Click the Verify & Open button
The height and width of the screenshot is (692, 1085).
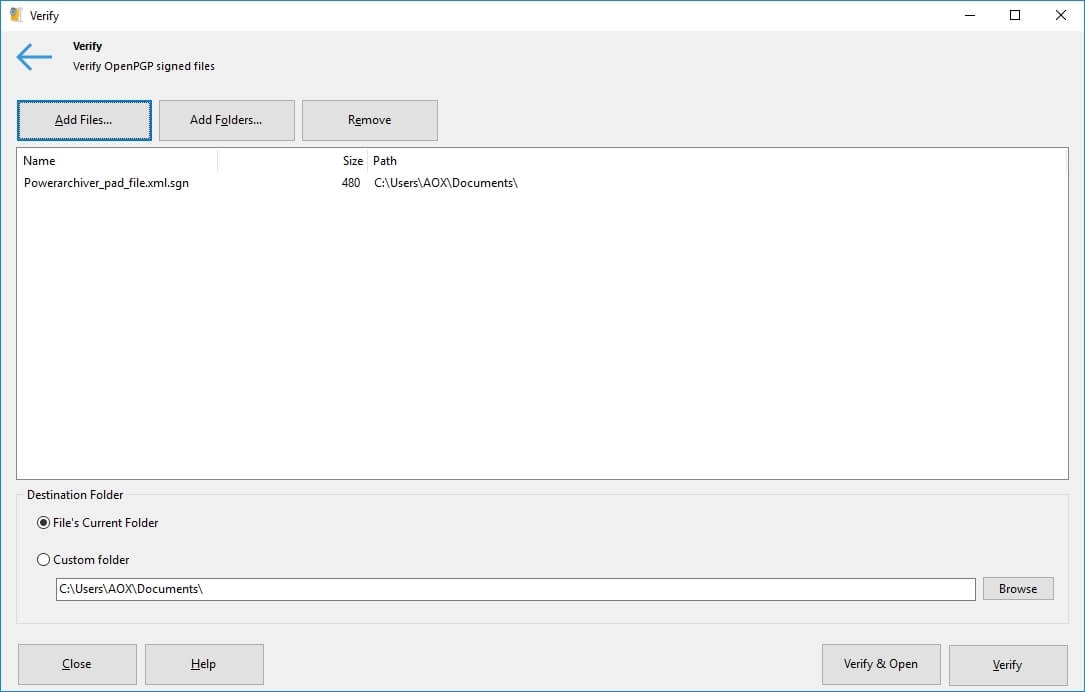(880, 664)
